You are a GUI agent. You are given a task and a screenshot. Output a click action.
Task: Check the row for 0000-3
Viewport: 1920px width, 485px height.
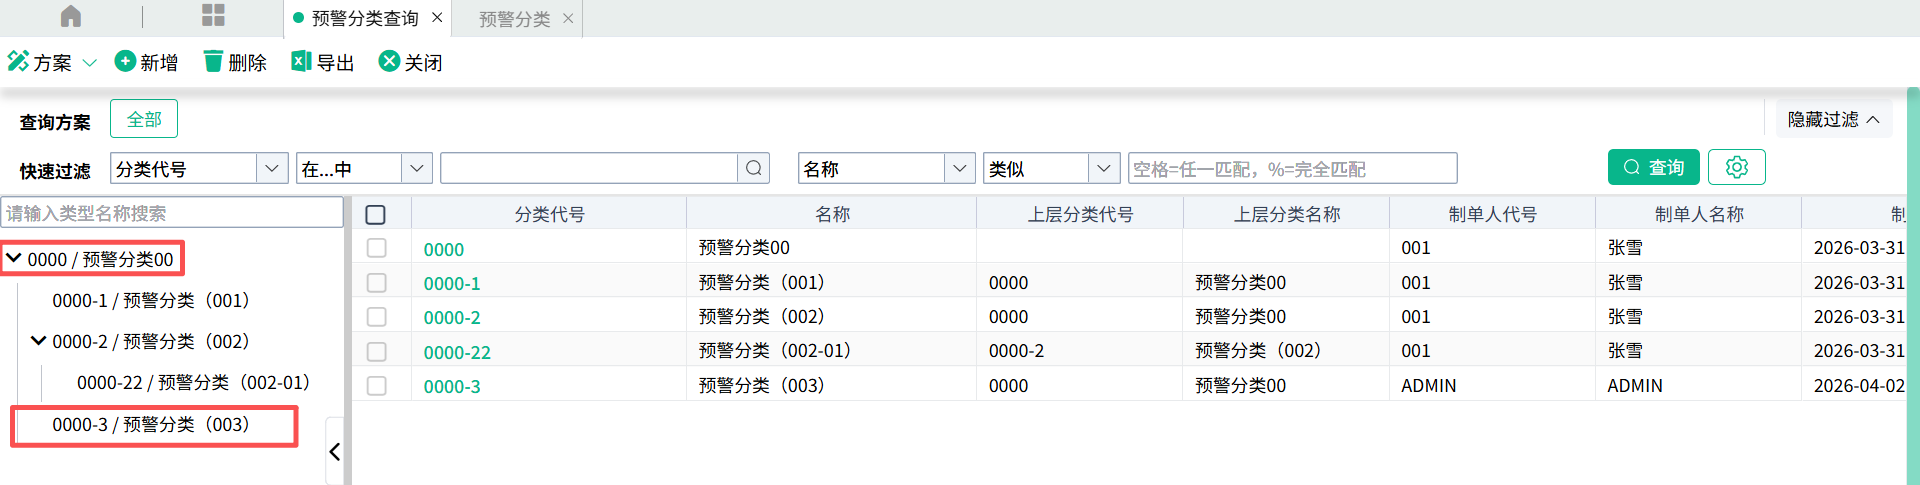376,386
